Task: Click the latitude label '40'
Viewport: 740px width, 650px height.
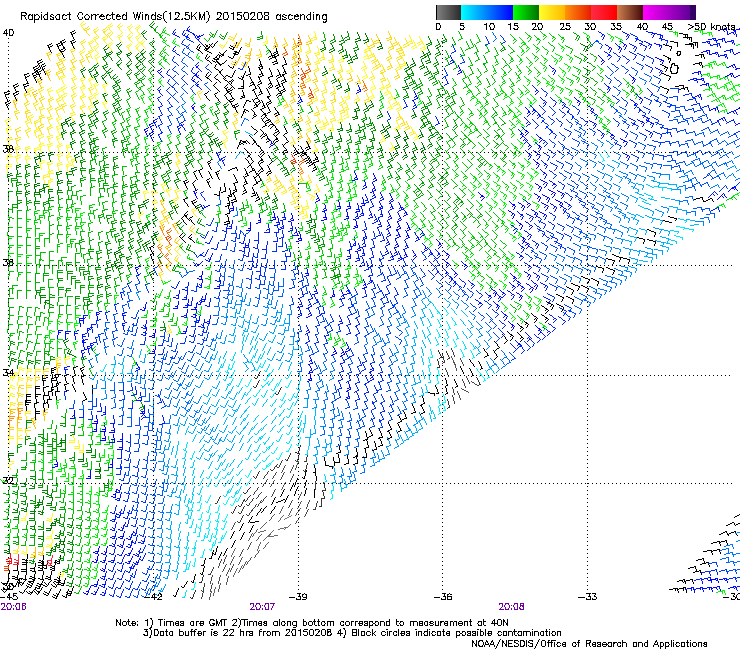Action: [x=8, y=33]
